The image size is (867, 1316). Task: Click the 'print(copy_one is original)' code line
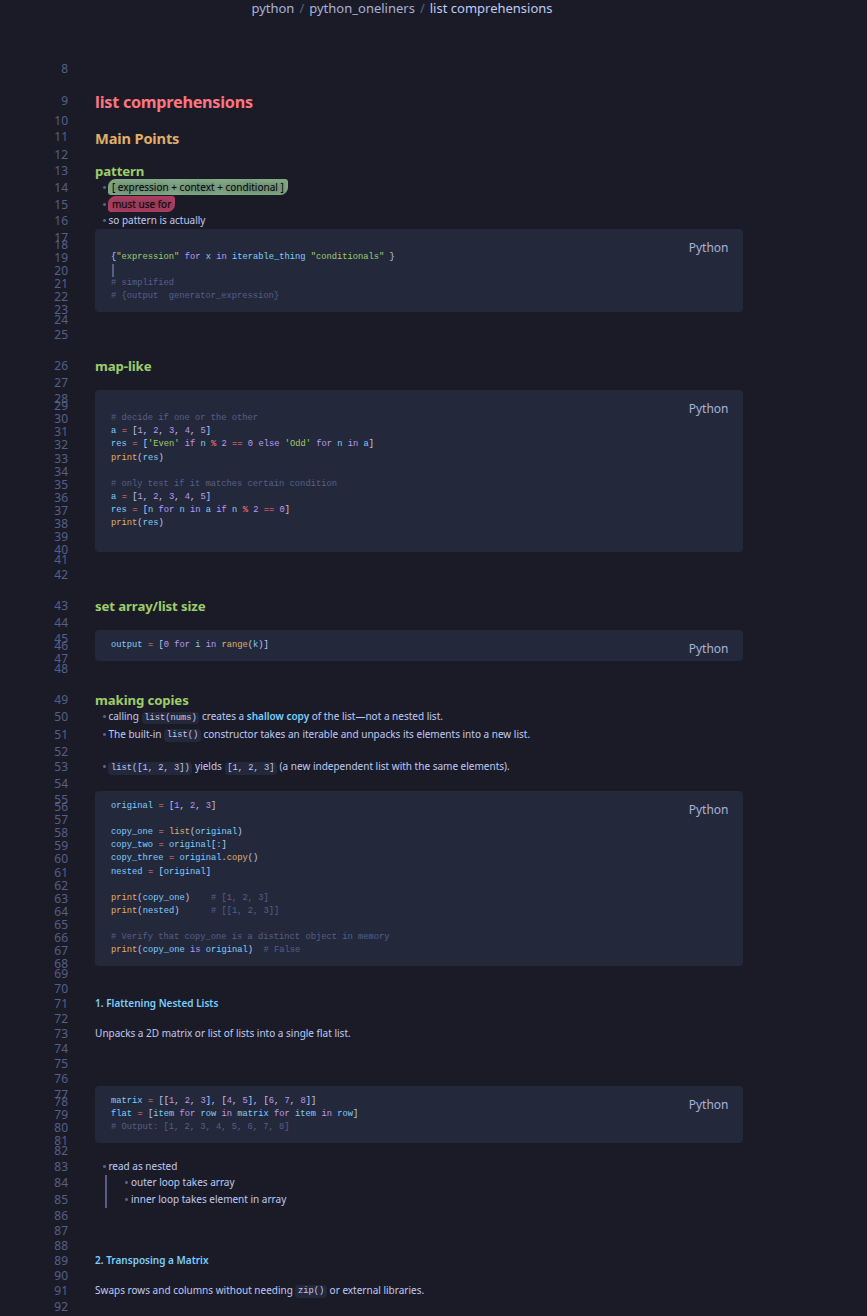point(182,949)
